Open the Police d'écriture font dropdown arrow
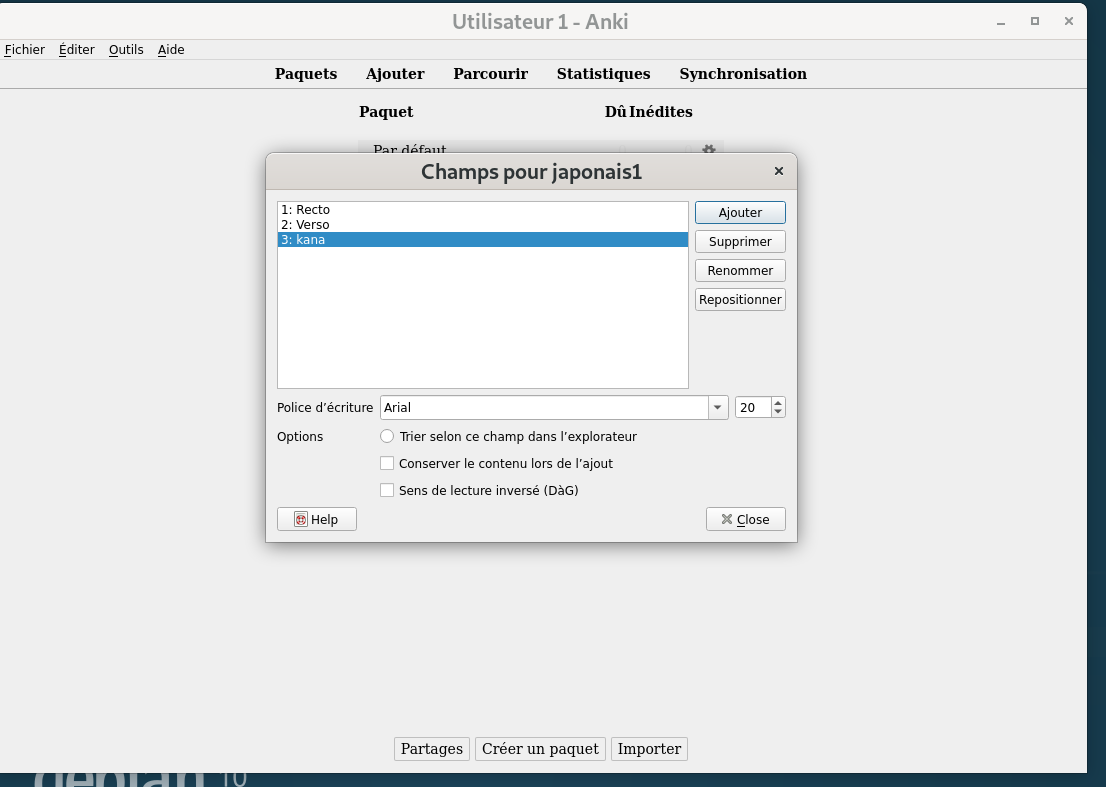The width and height of the screenshot is (1106, 787). click(x=718, y=408)
